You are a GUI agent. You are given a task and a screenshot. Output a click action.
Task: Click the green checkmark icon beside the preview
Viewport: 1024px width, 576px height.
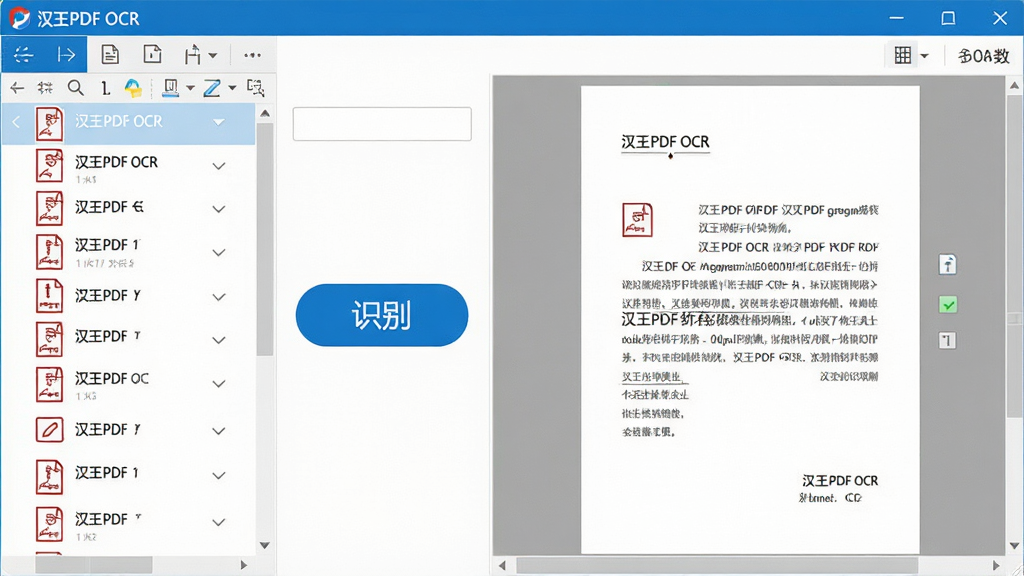tap(948, 305)
